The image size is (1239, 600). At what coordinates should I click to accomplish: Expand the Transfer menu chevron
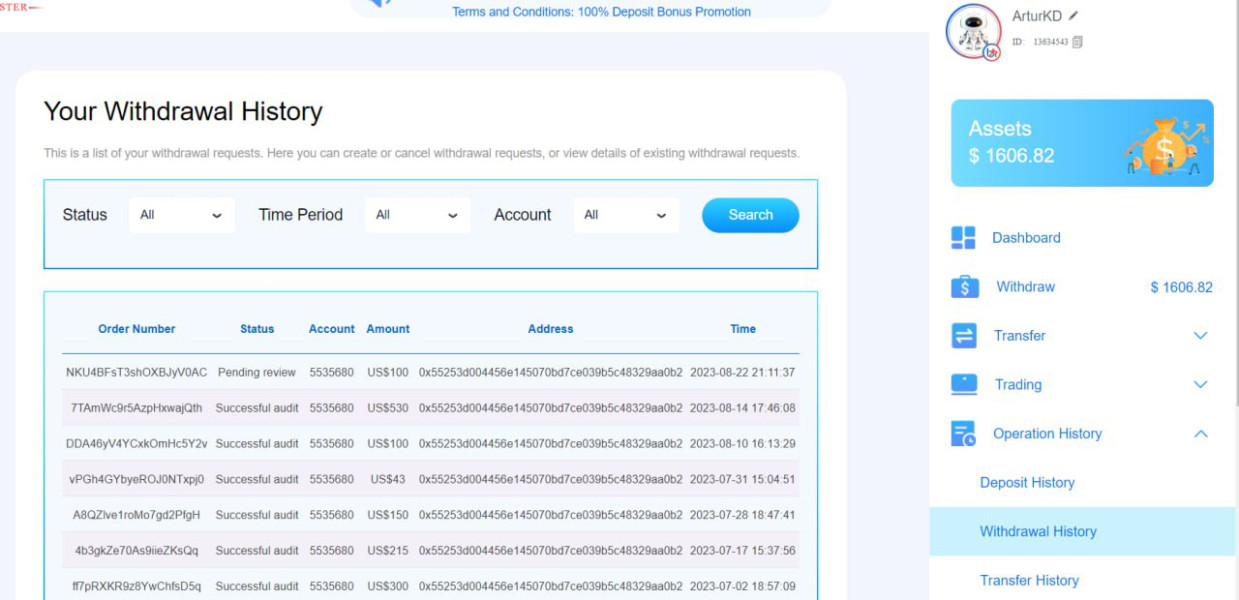point(1201,336)
